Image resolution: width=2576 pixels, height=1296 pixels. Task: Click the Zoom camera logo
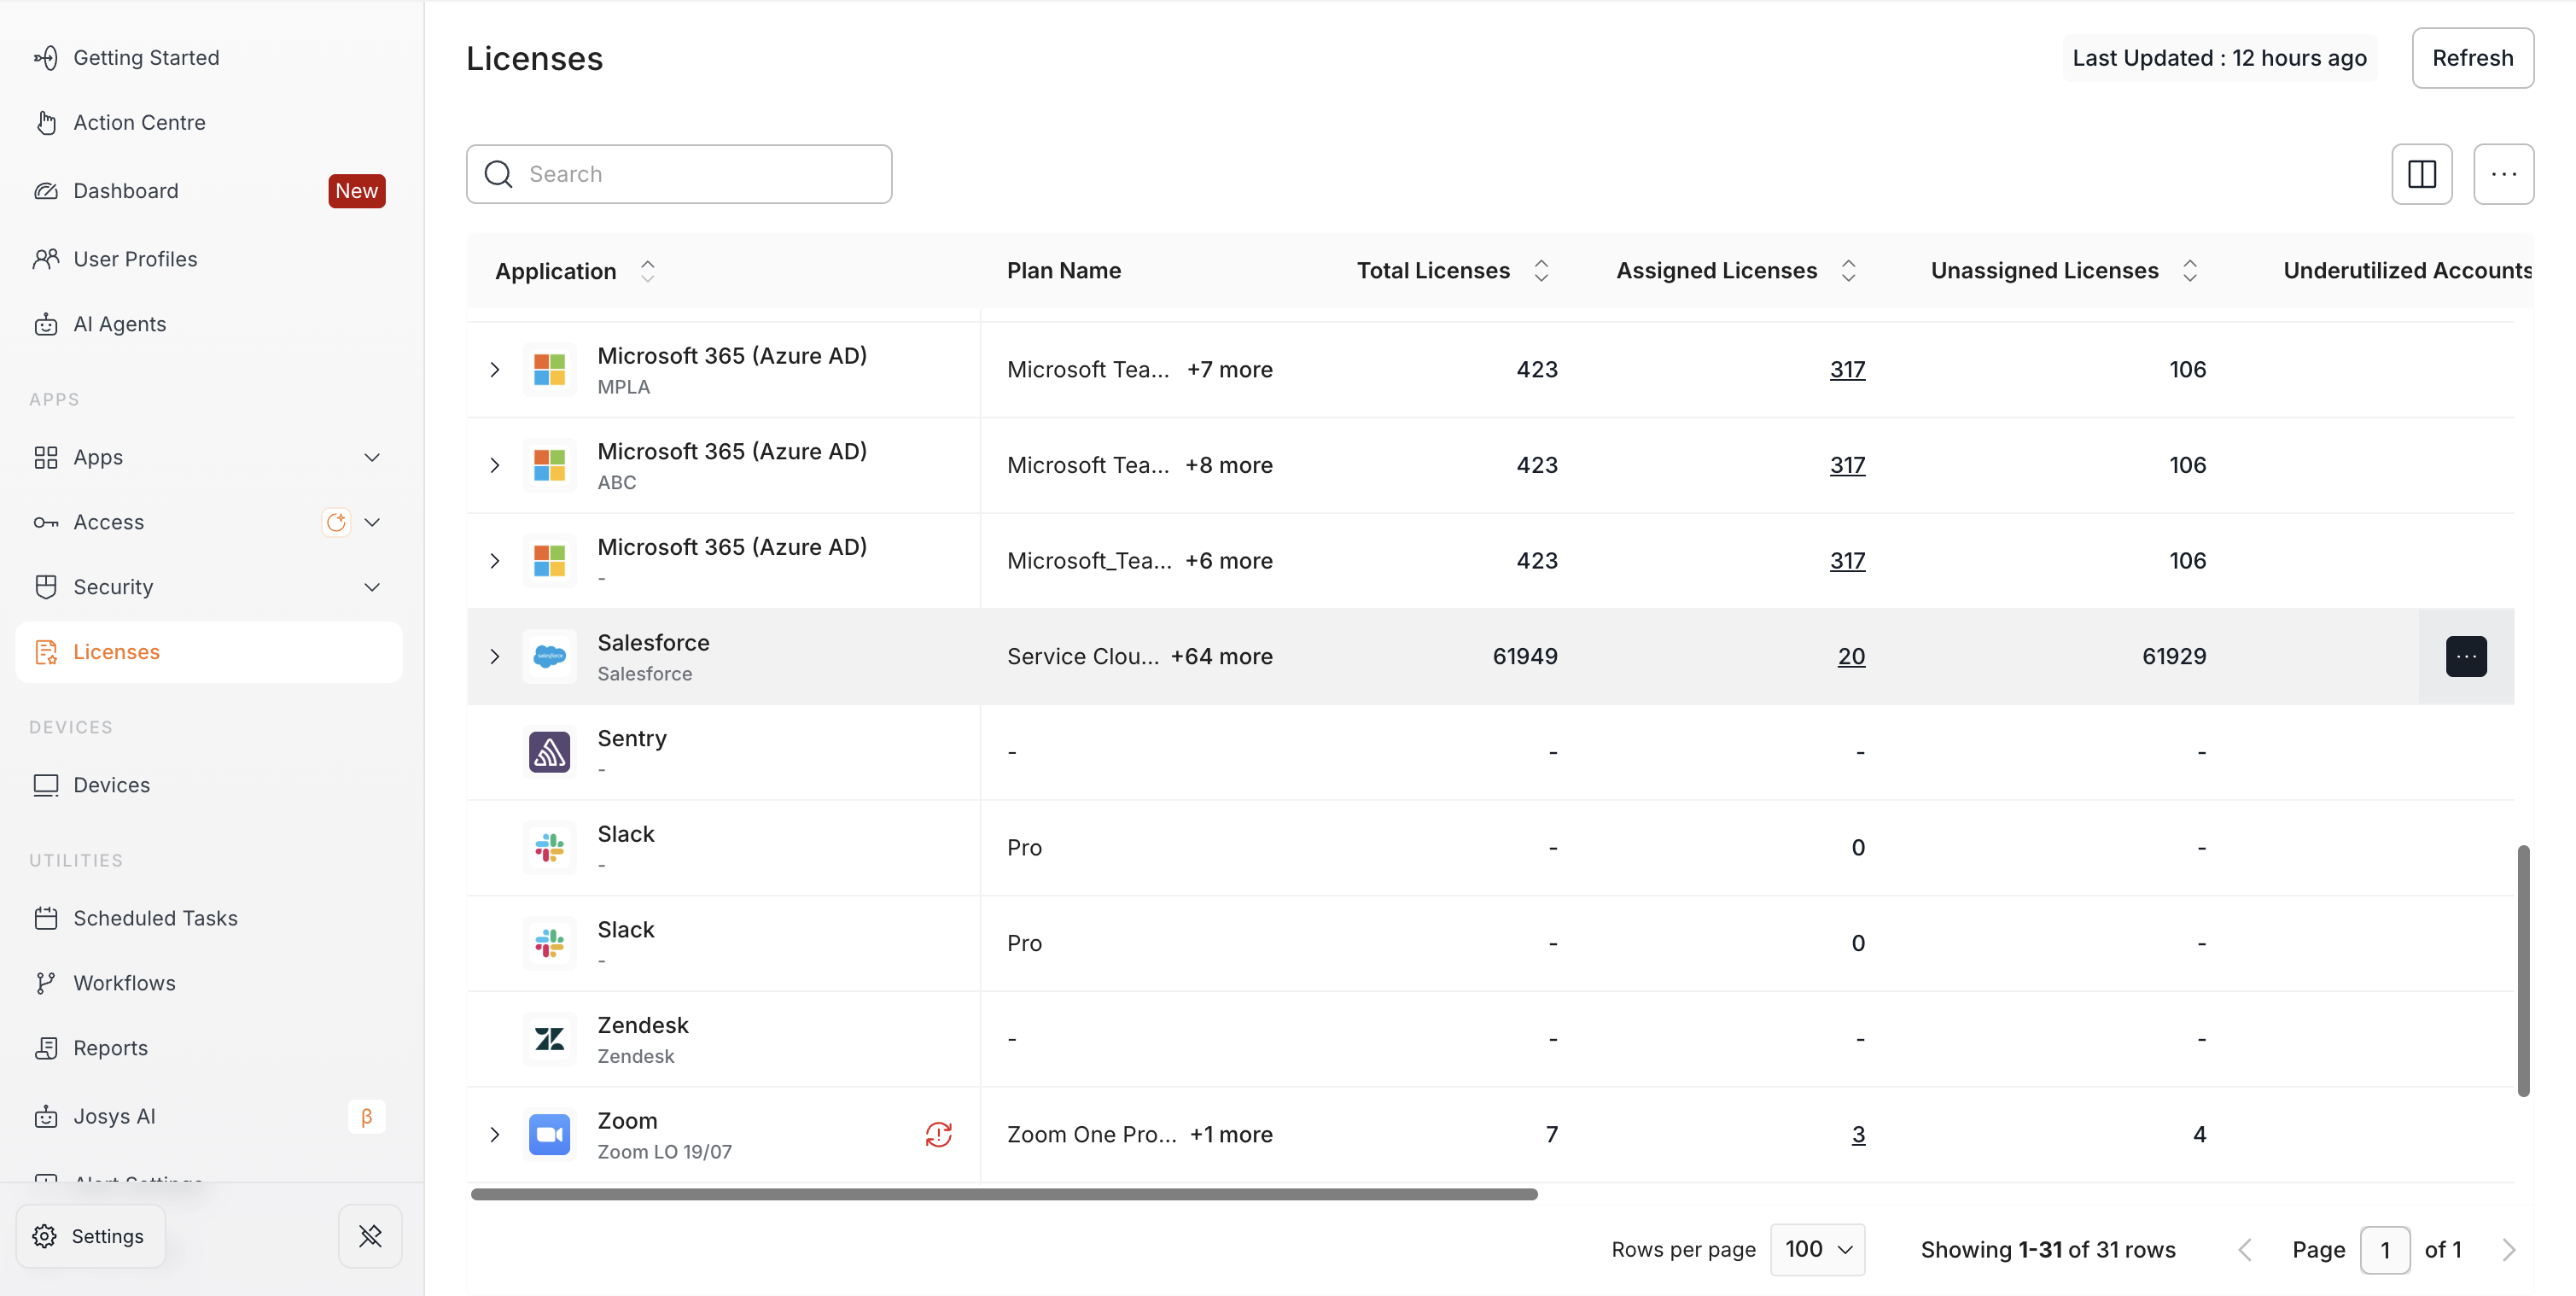point(549,1134)
